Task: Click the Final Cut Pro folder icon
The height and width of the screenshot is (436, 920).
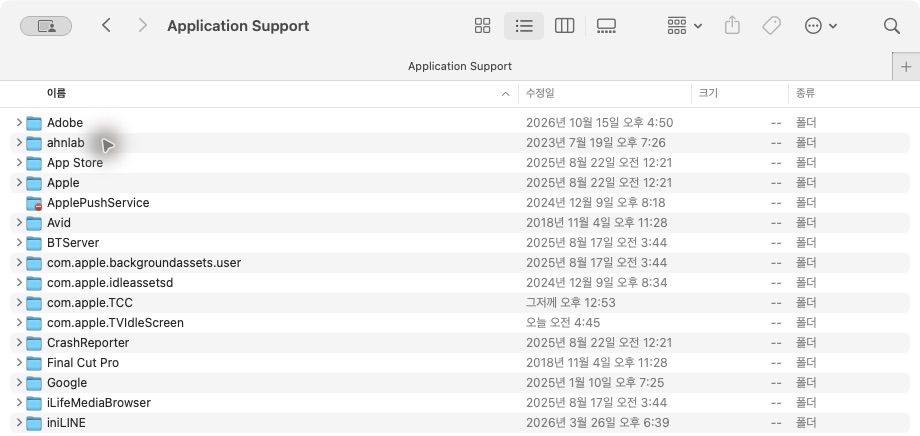Action: point(34,363)
